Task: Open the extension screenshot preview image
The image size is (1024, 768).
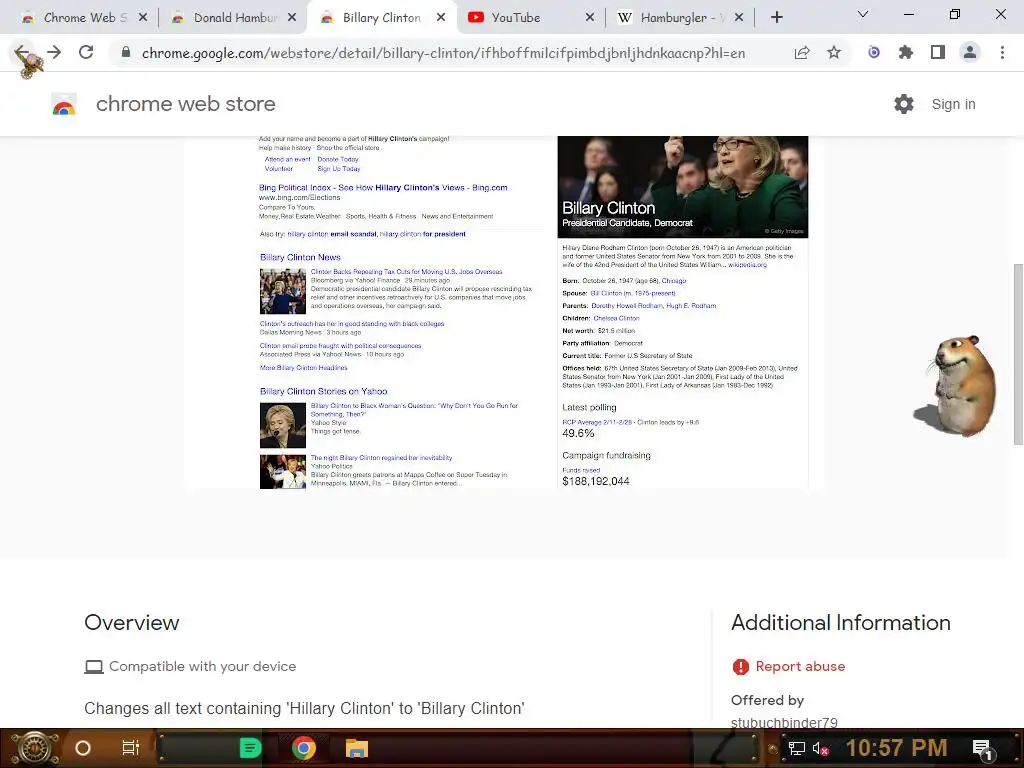Action: coord(504,312)
